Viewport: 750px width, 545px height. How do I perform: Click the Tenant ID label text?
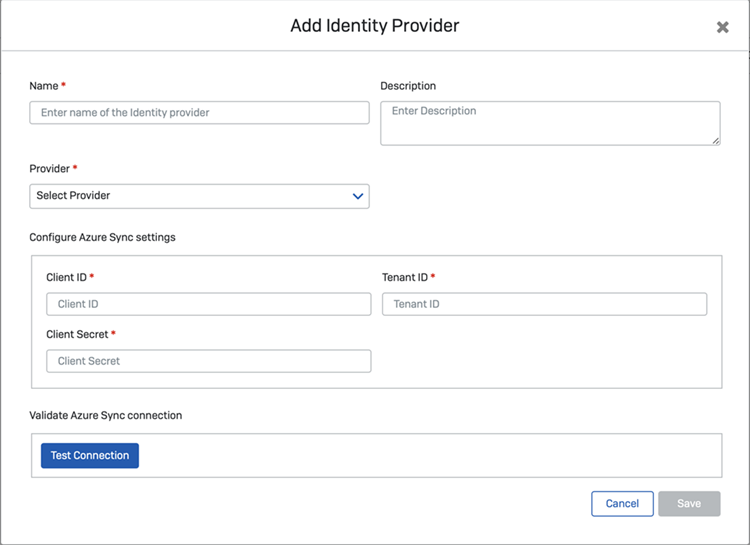click(x=404, y=277)
